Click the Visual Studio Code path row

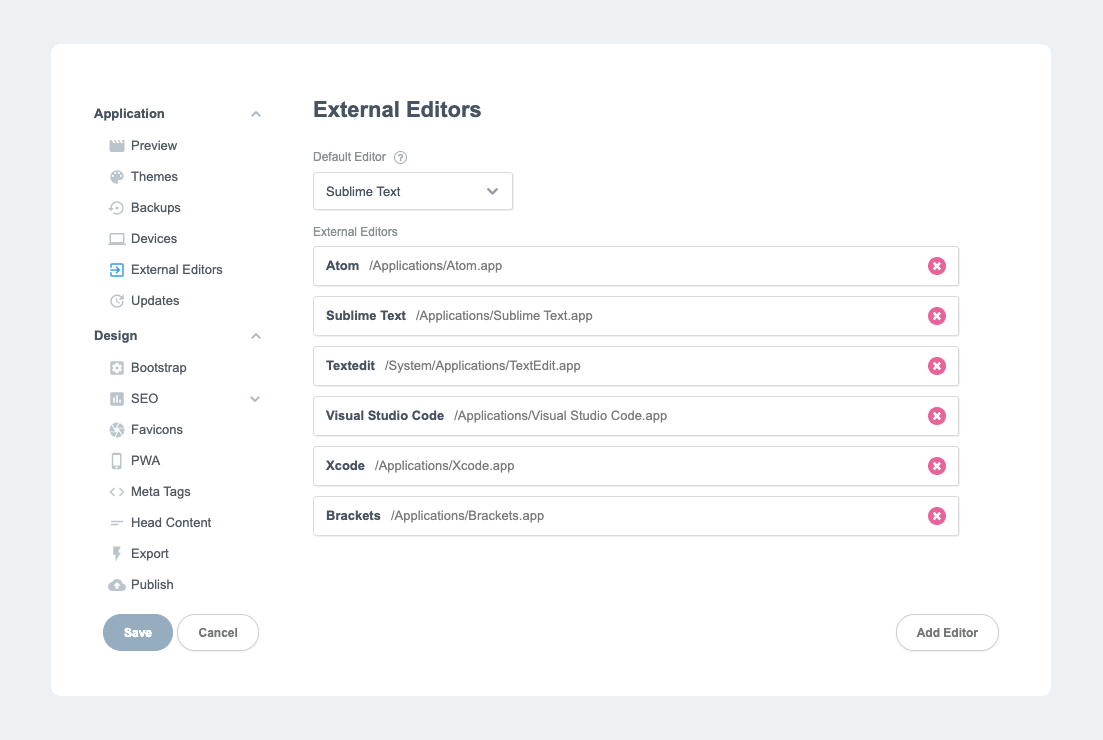pyautogui.click(x=636, y=416)
